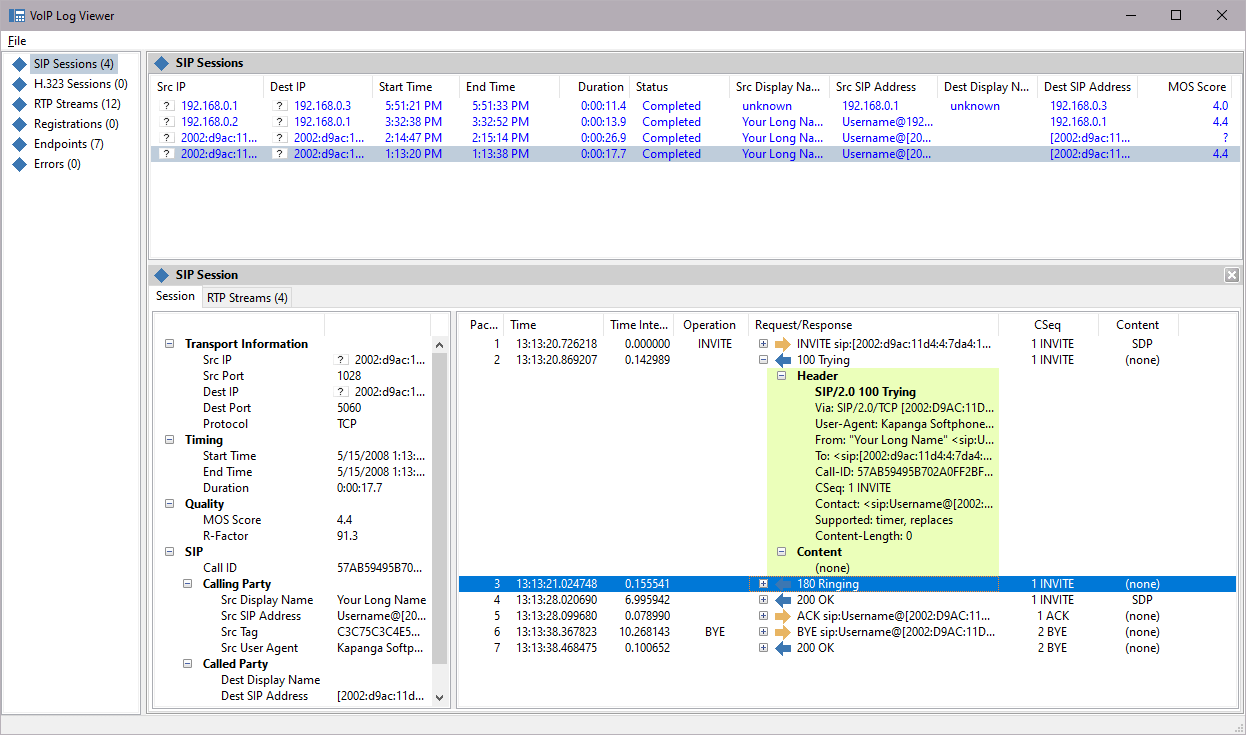Expand the 180 Ringing packet row

763,584
